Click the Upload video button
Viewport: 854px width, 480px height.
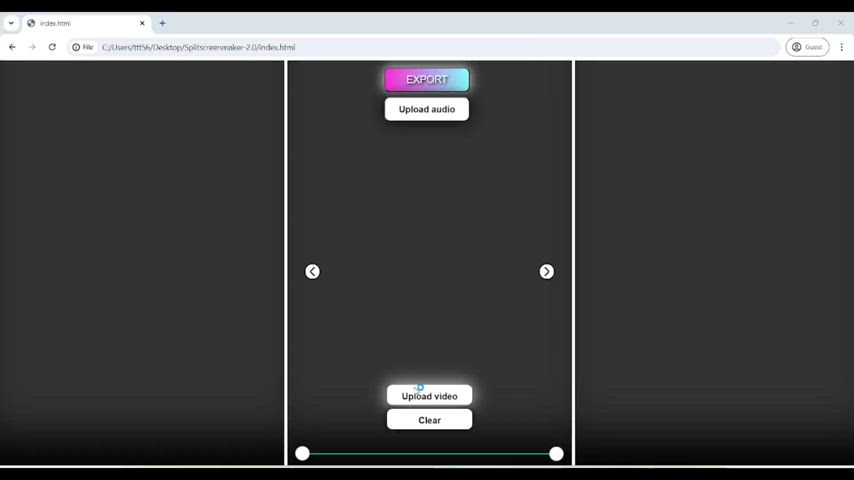429,396
